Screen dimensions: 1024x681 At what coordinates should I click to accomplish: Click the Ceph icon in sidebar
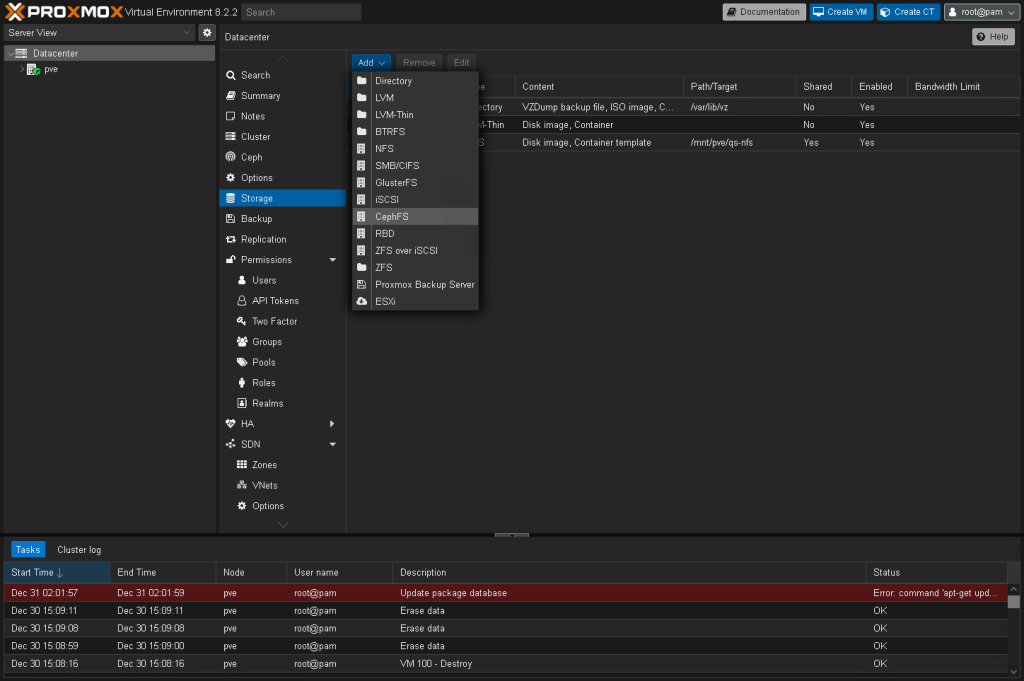(x=231, y=157)
